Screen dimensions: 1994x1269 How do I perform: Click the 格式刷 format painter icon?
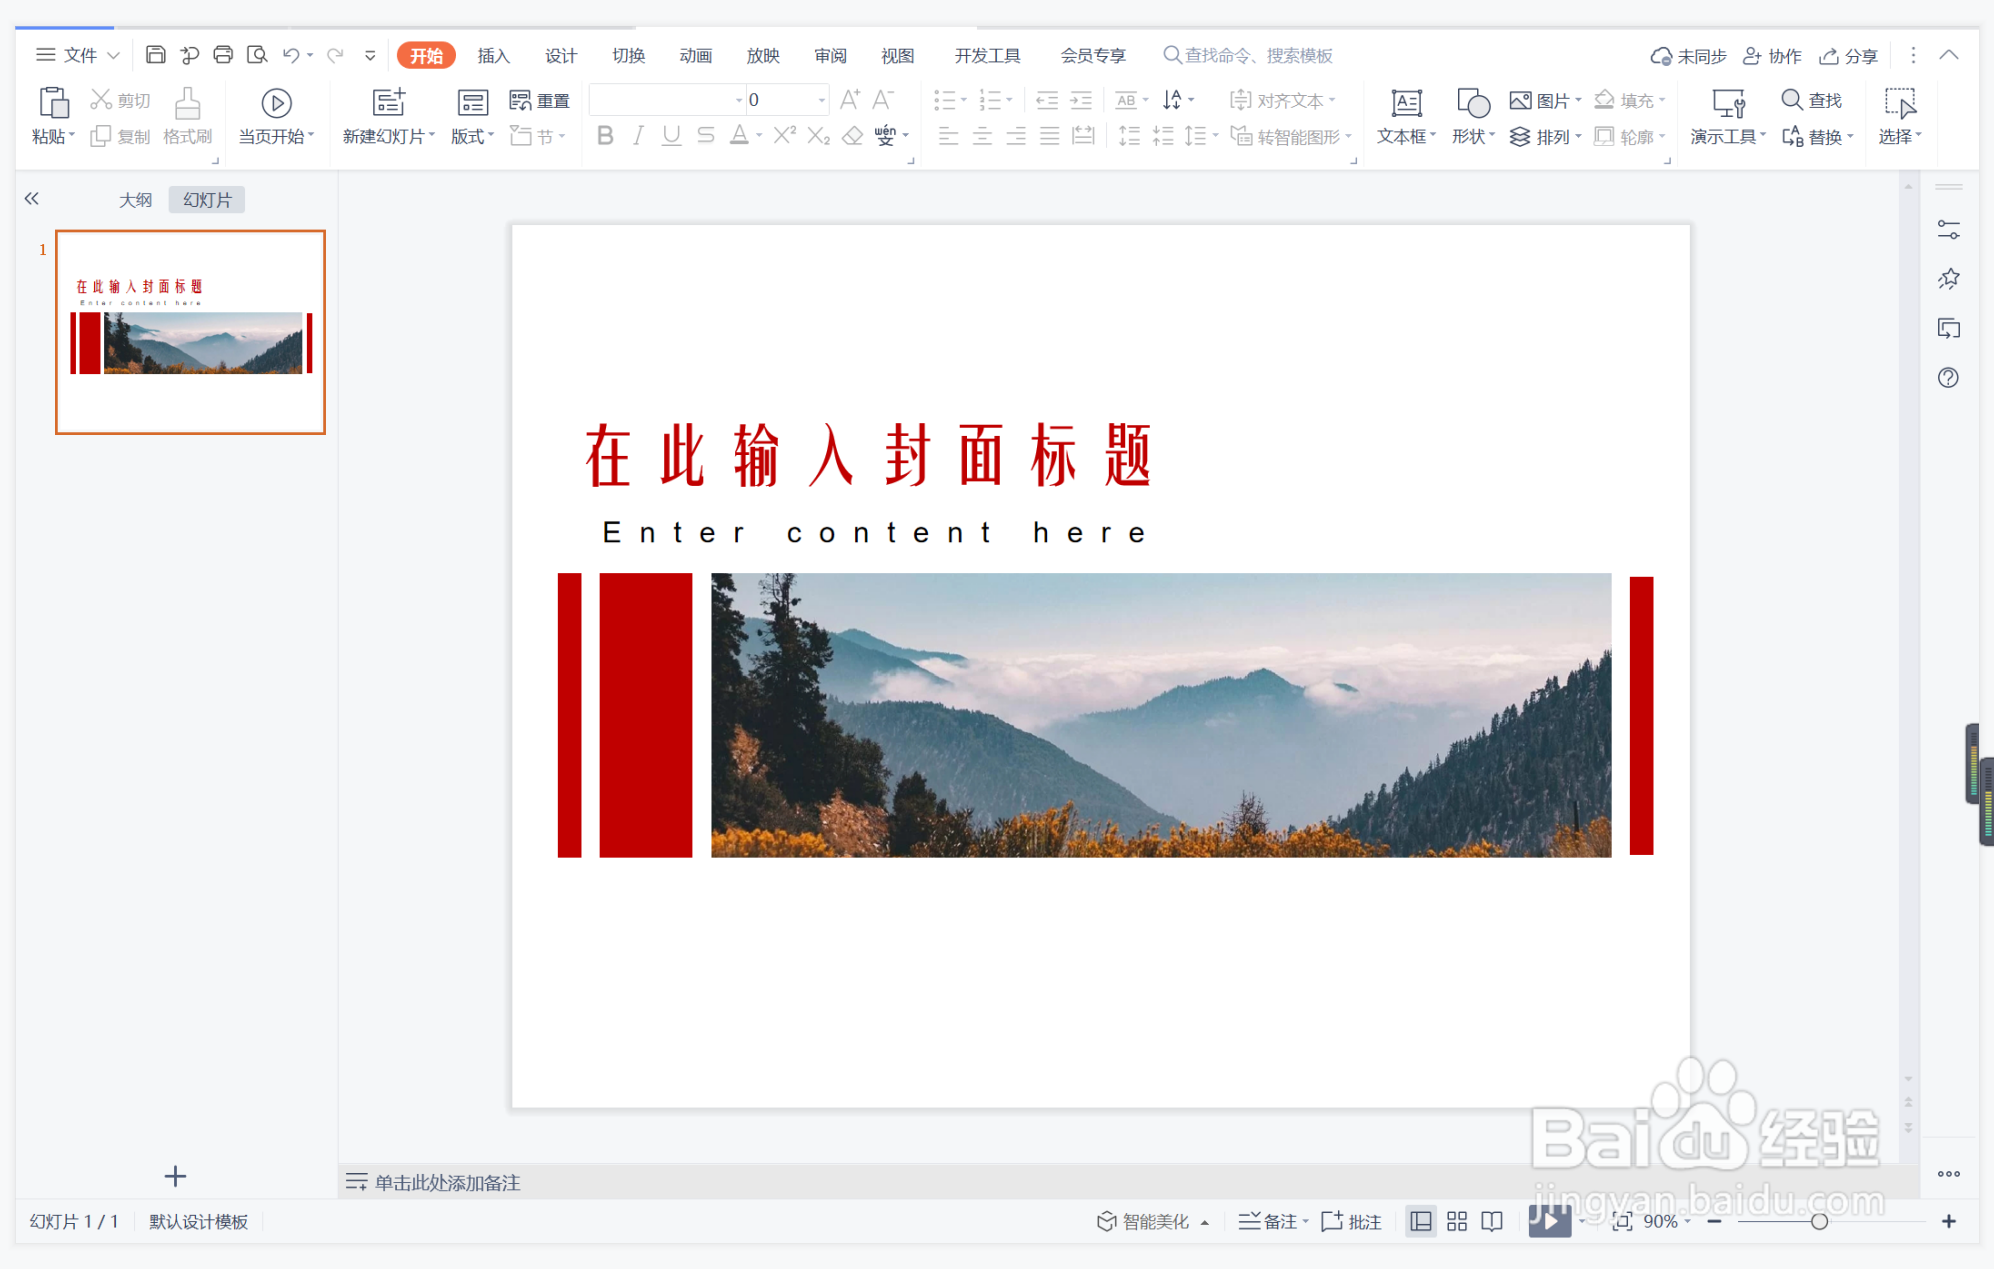coord(187,103)
